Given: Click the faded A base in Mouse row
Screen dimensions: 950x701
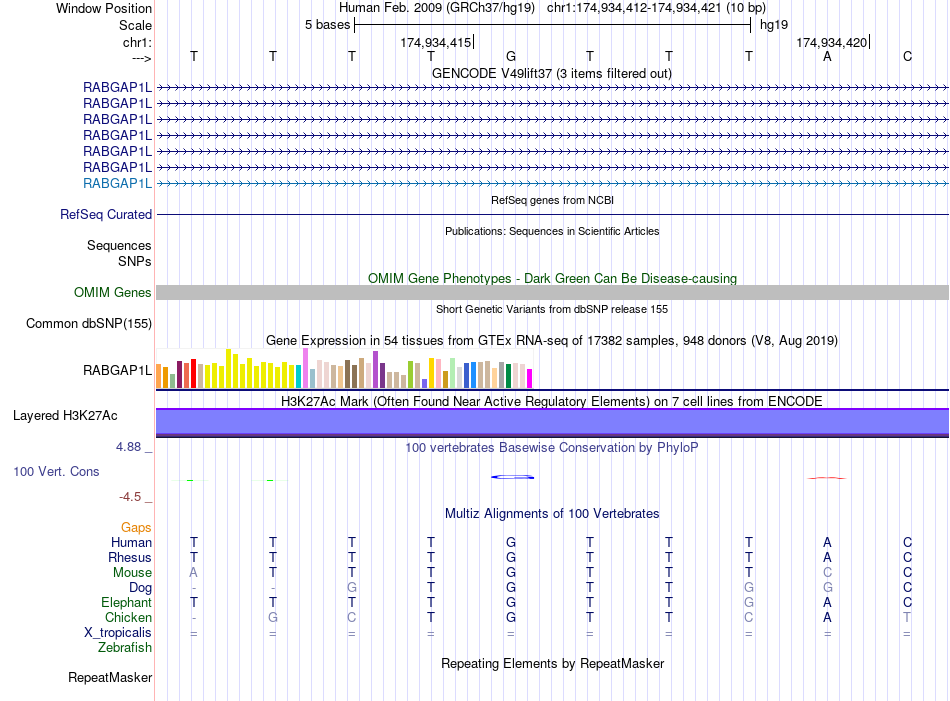Looking at the screenshot, I should [x=193, y=573].
